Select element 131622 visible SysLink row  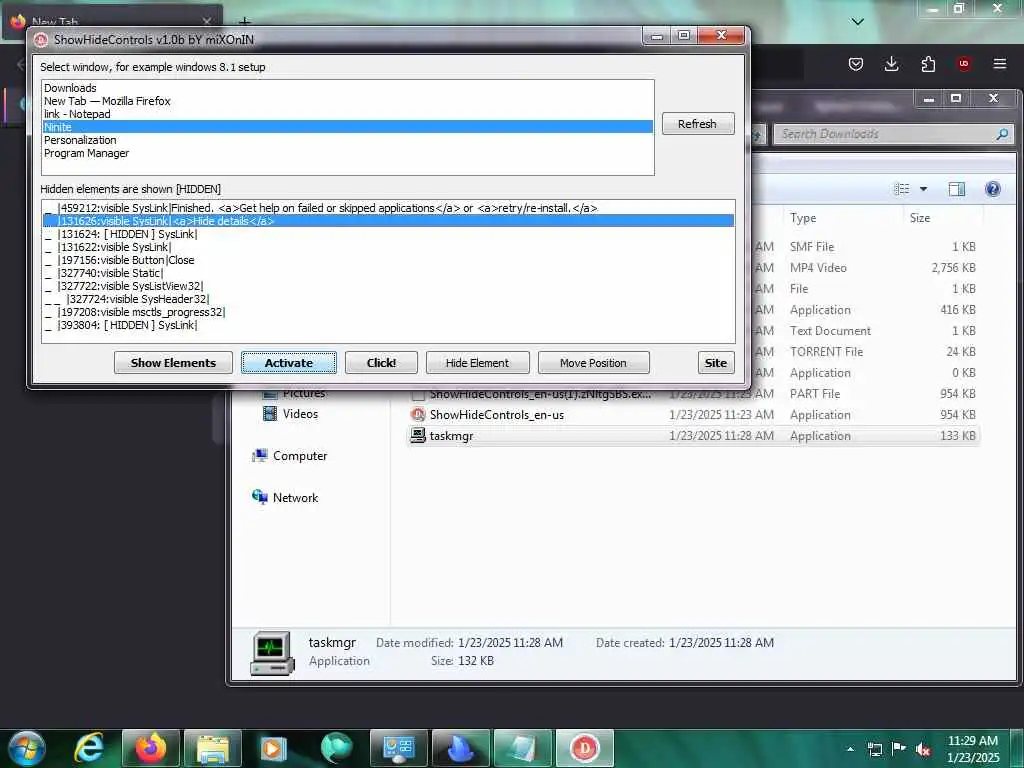(389, 248)
